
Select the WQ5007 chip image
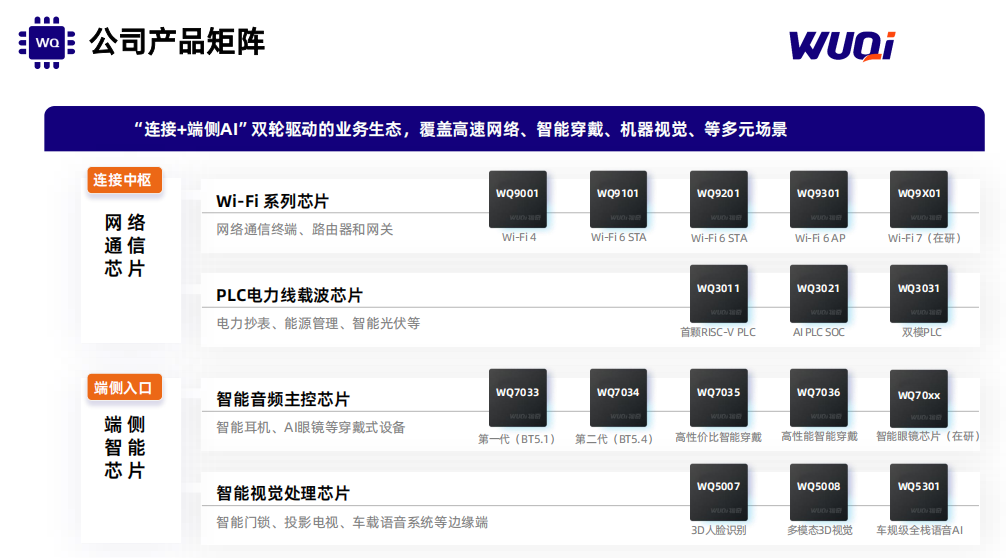click(719, 492)
